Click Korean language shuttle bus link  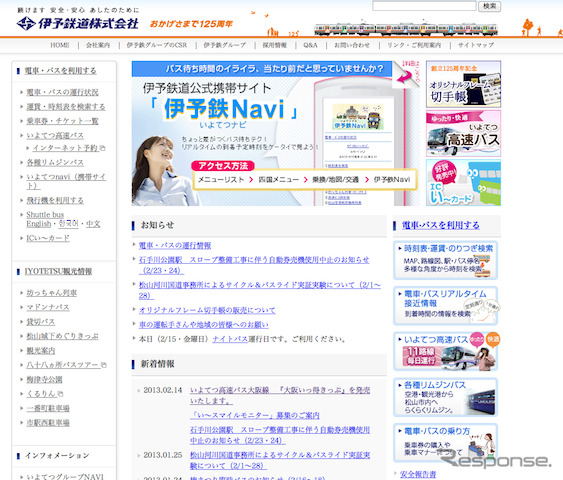pyautogui.click(x=68, y=224)
